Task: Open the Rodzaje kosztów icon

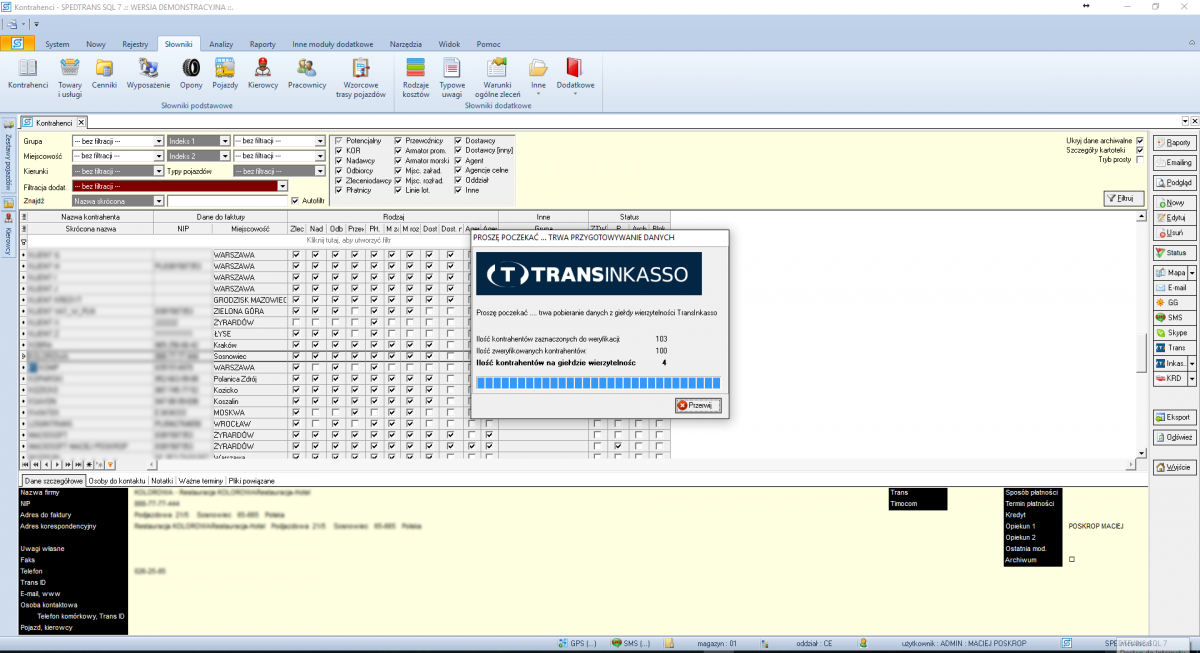Action: (x=416, y=77)
